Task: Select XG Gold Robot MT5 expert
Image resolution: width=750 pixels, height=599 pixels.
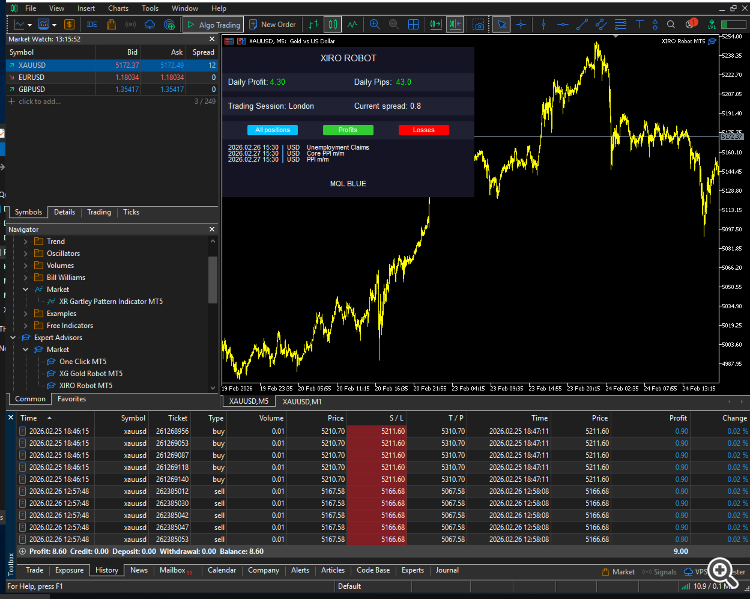Action: pyautogui.click(x=90, y=373)
